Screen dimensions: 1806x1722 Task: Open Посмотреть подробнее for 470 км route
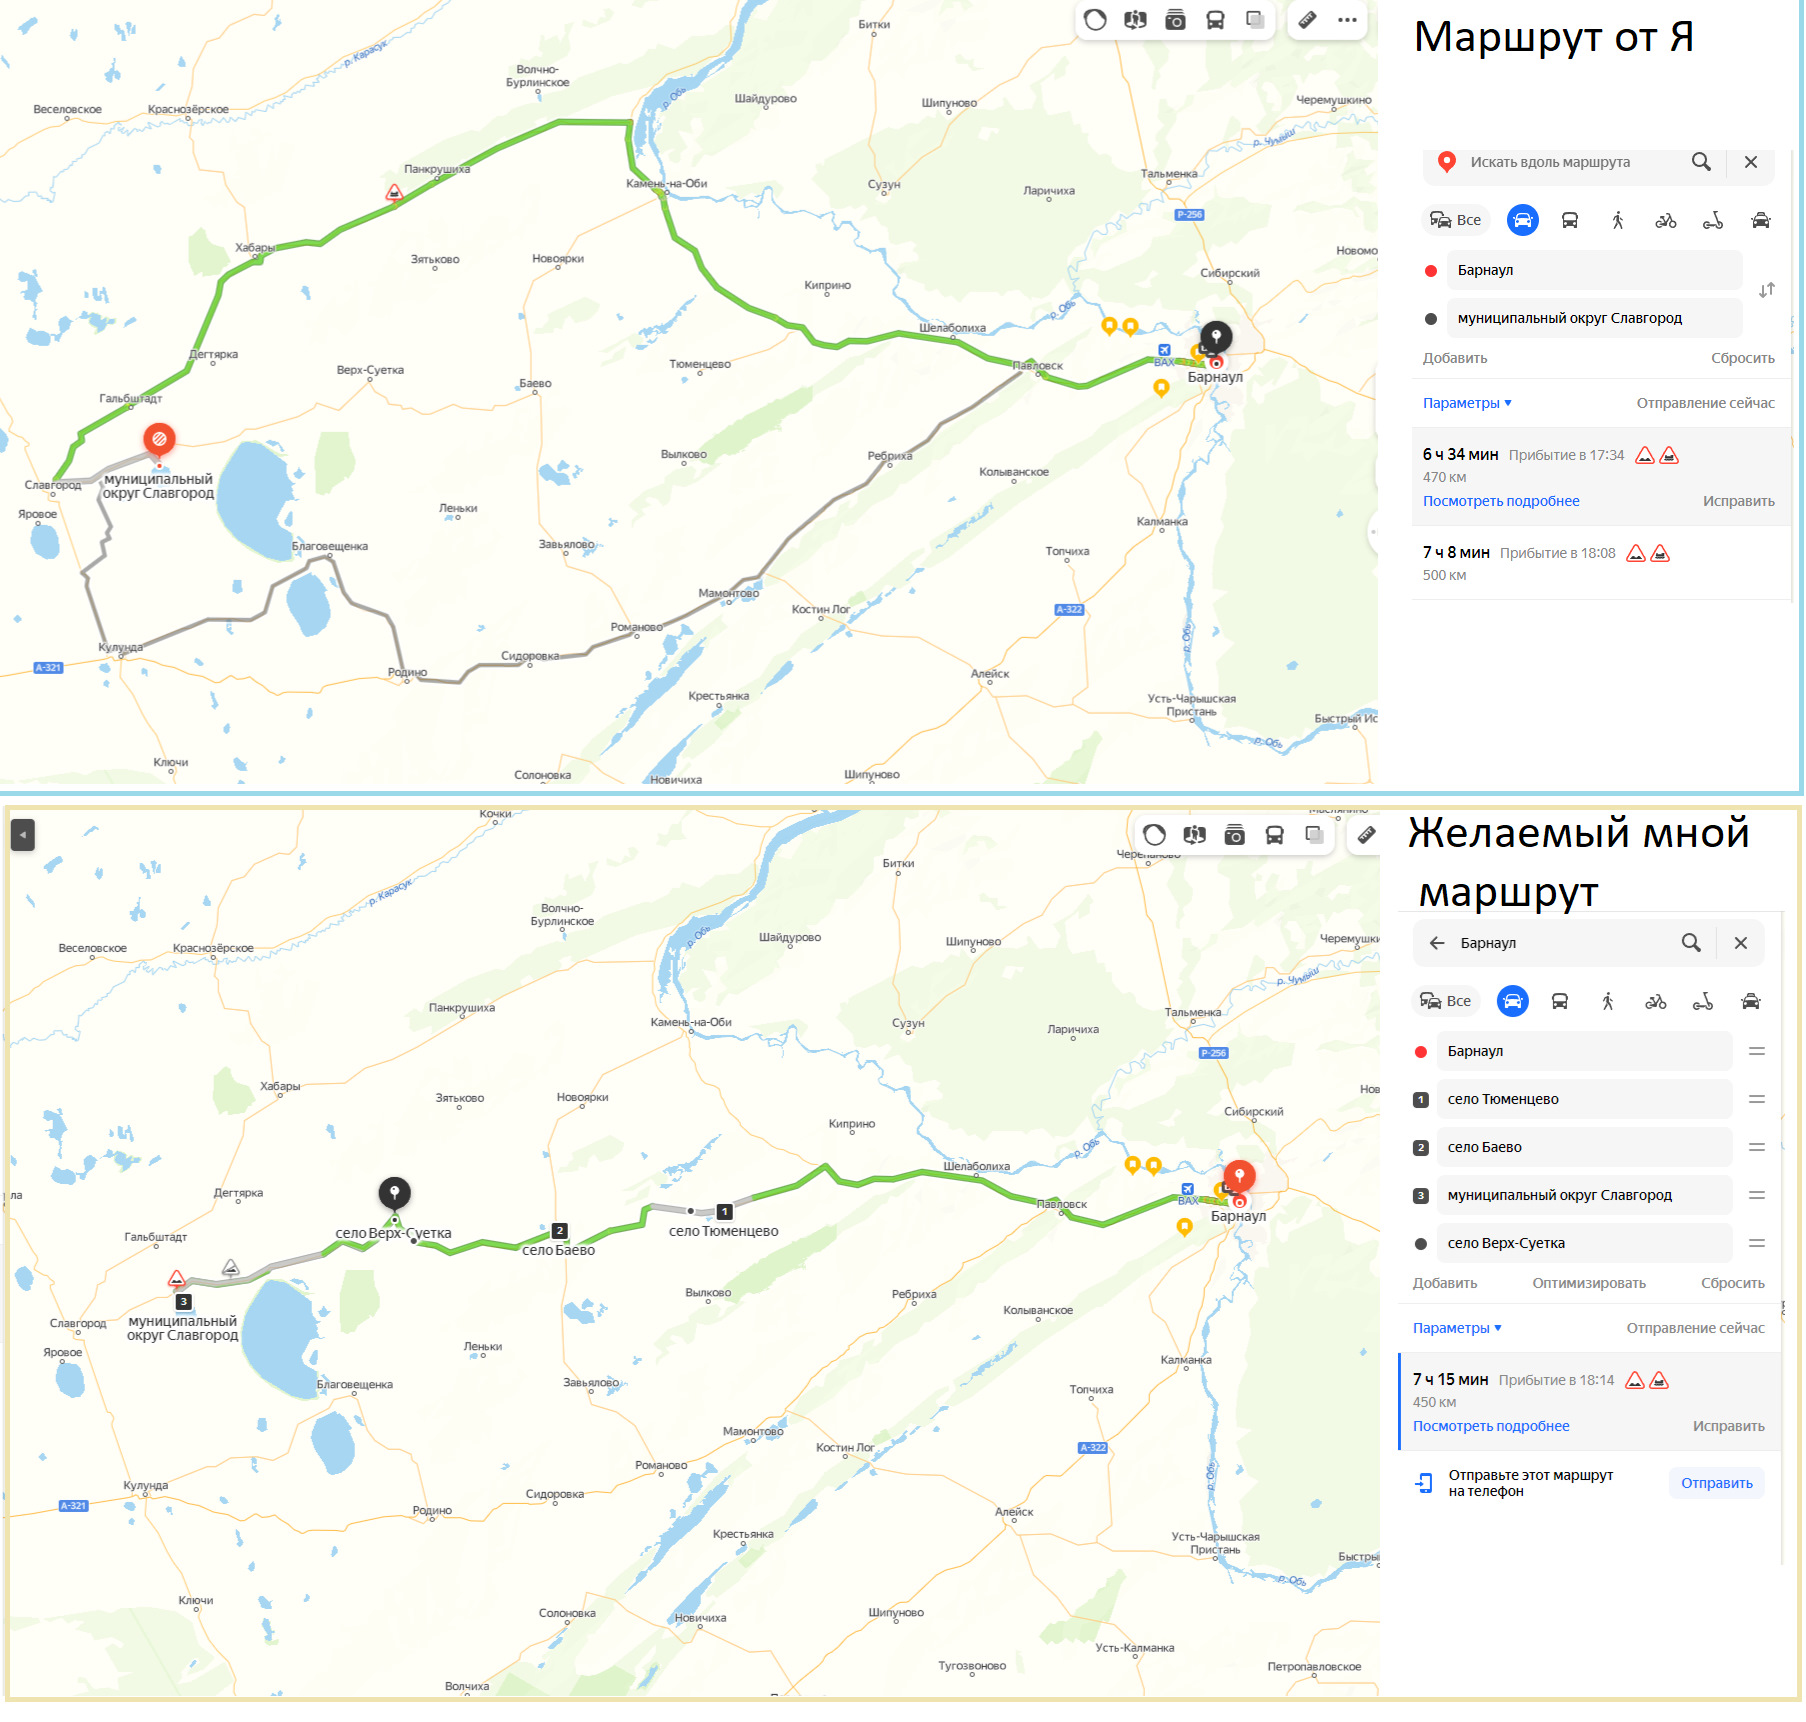click(x=1501, y=501)
